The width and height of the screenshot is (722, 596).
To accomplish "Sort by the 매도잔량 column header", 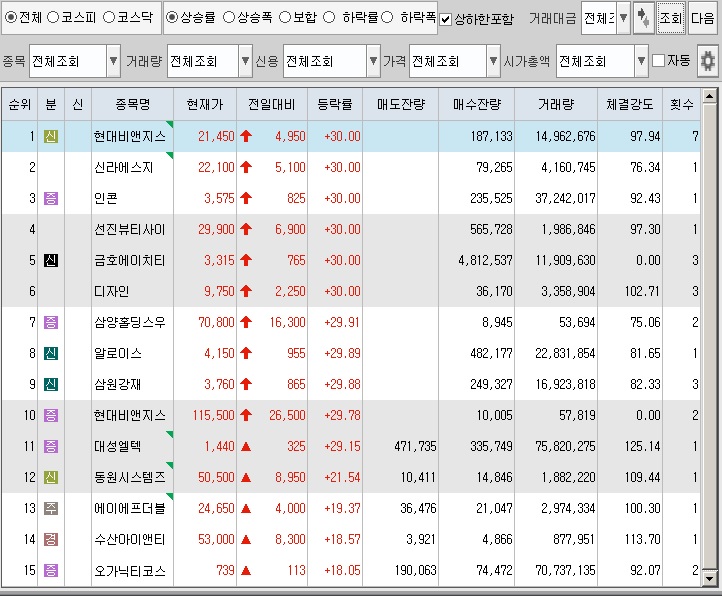I will pos(401,104).
